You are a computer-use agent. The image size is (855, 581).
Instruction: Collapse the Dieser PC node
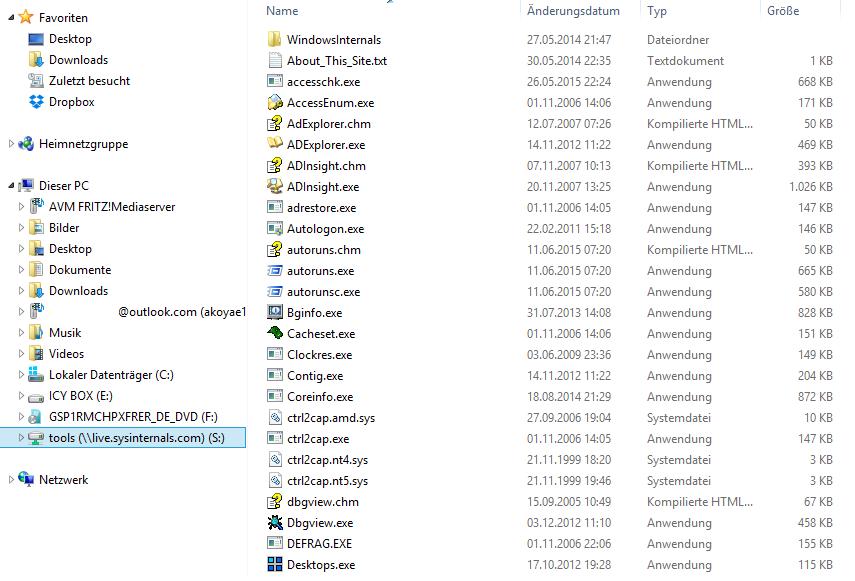click(11, 186)
